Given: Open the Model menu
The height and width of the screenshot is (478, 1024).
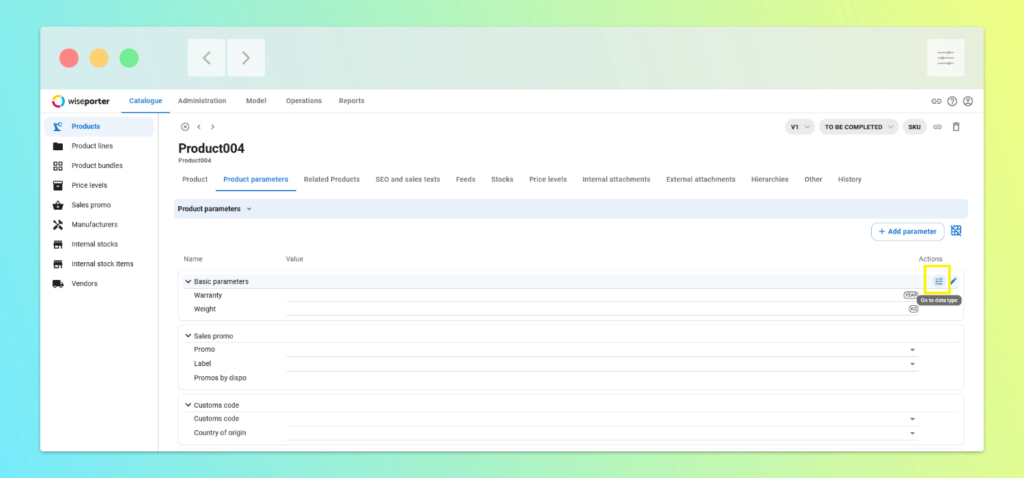Looking at the screenshot, I should click(x=256, y=101).
